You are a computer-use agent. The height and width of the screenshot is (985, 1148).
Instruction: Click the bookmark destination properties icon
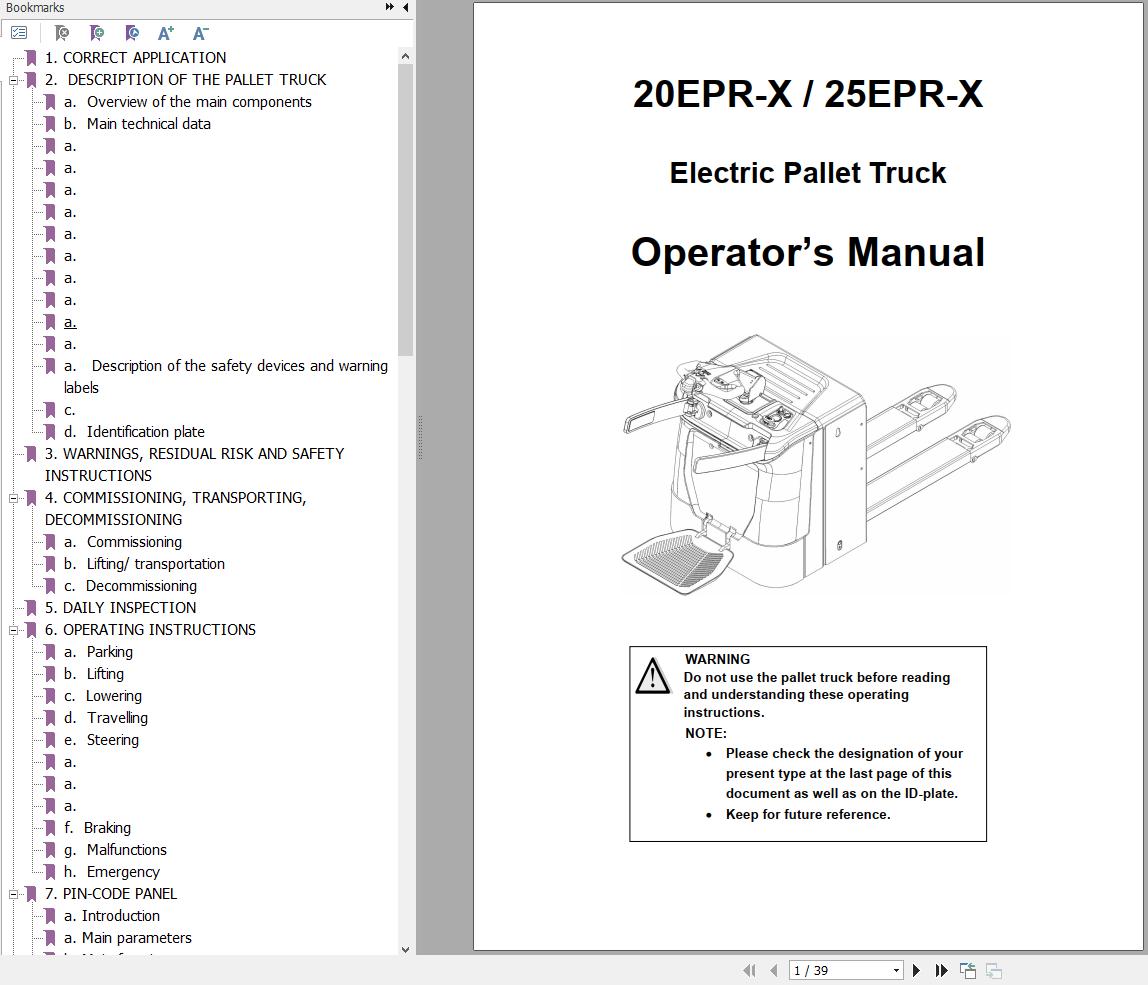(x=132, y=33)
